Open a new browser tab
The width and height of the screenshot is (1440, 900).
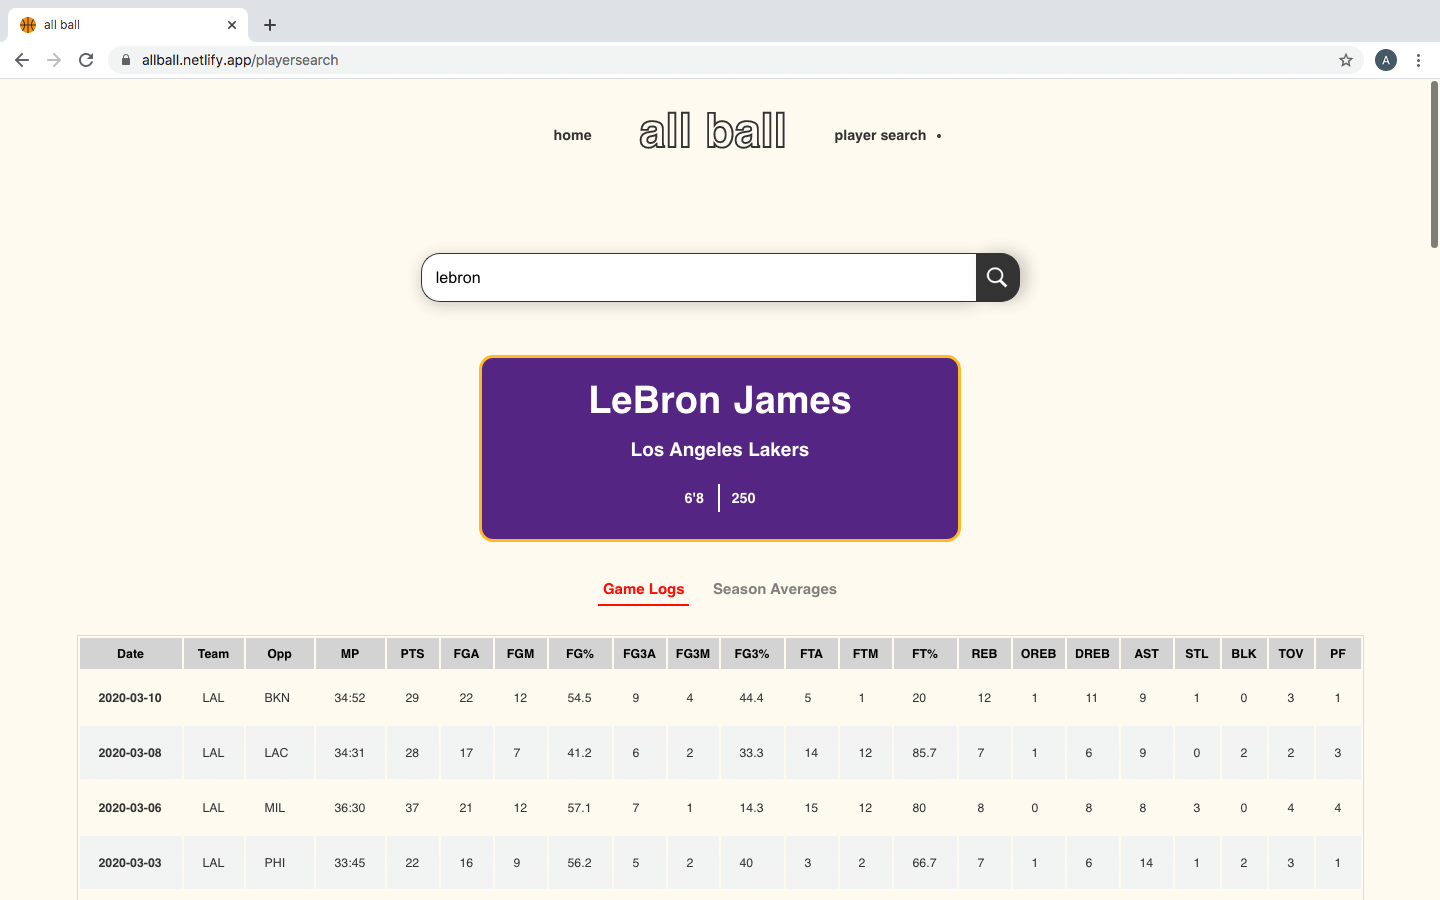270,25
